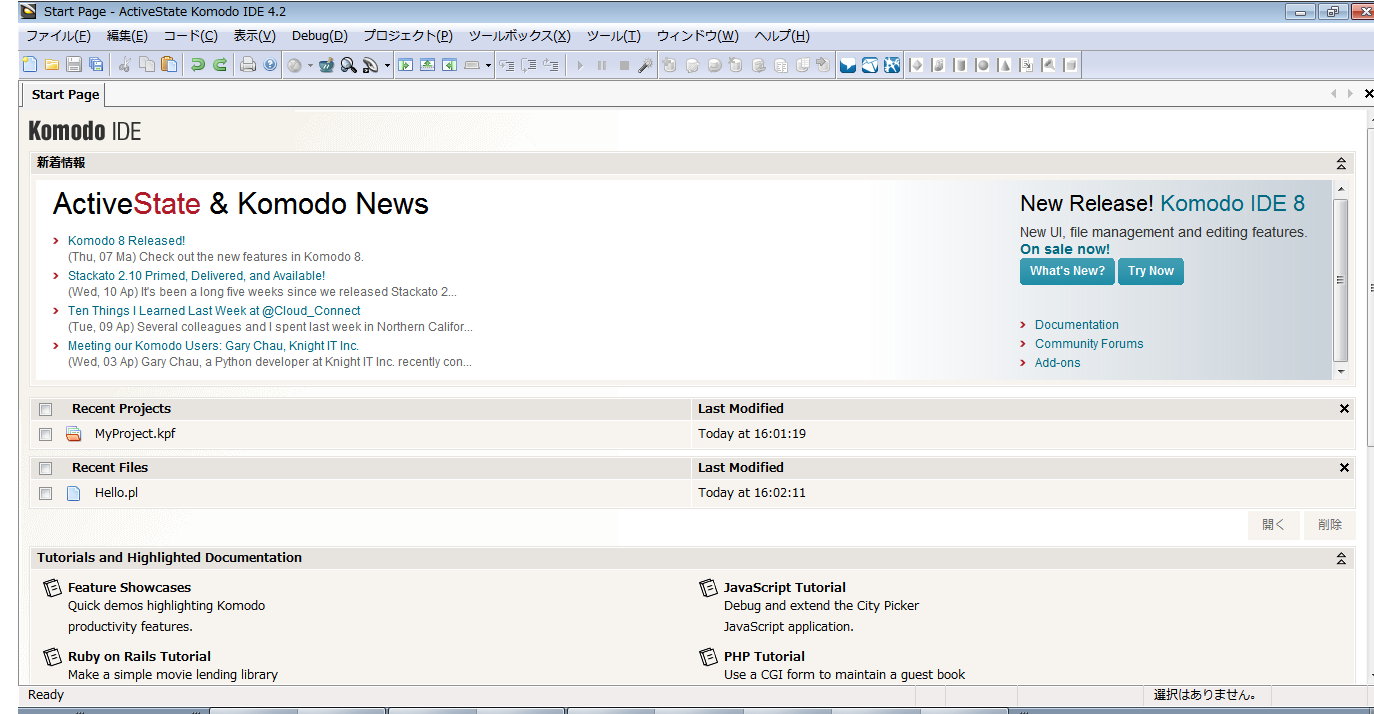
Task: Click the 削除 button
Action: click(x=1329, y=525)
